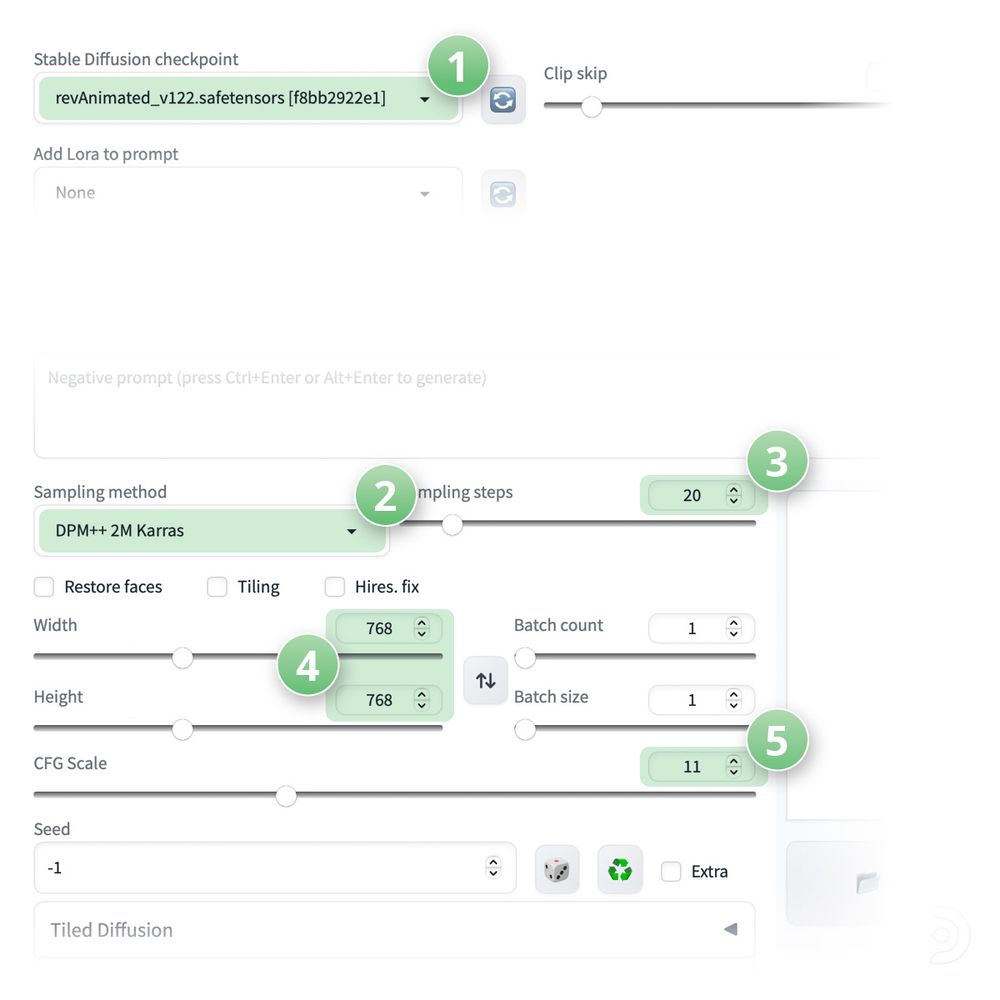Toggle the Tiling checkbox
This screenshot has height=1000, width=1000.
coord(217,587)
